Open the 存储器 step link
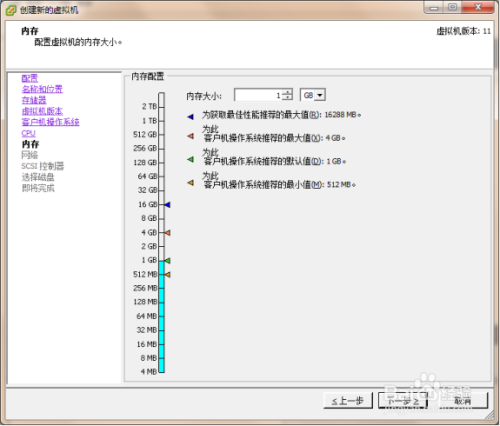Image resolution: width=500 pixels, height=426 pixels. [x=34, y=100]
